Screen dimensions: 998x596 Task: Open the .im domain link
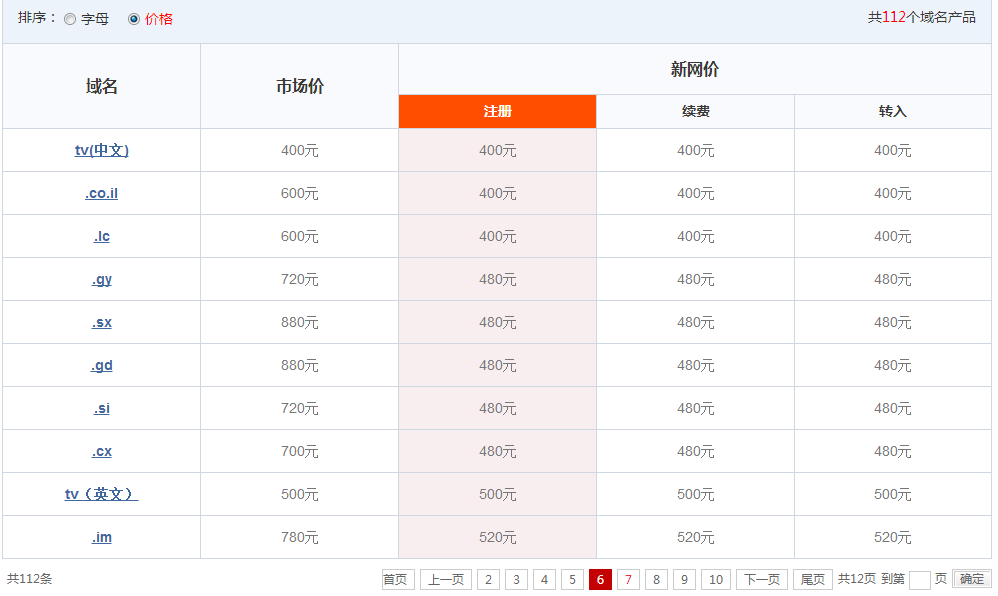coord(102,537)
